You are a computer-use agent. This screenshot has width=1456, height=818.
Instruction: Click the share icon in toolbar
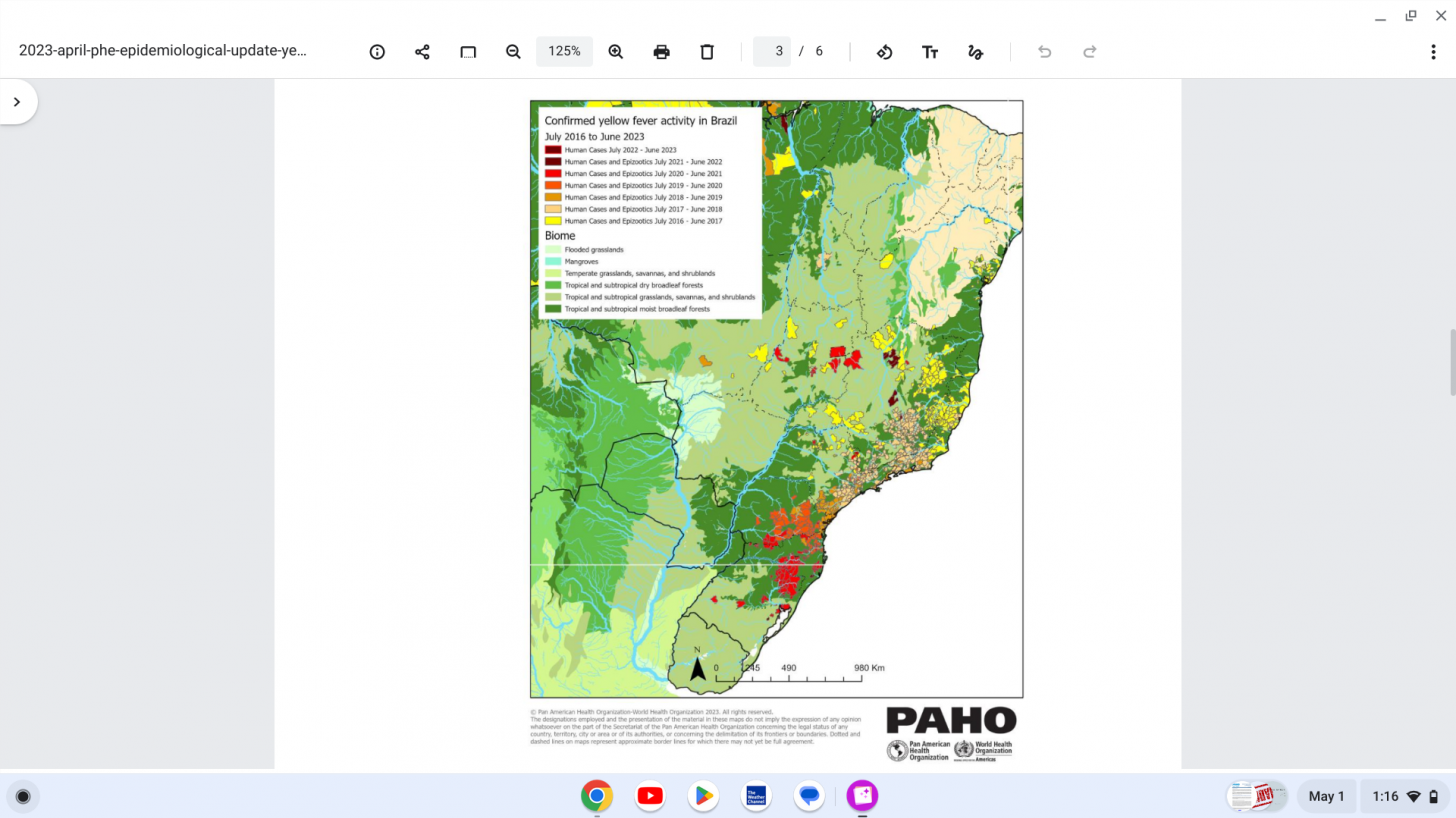[x=422, y=52]
